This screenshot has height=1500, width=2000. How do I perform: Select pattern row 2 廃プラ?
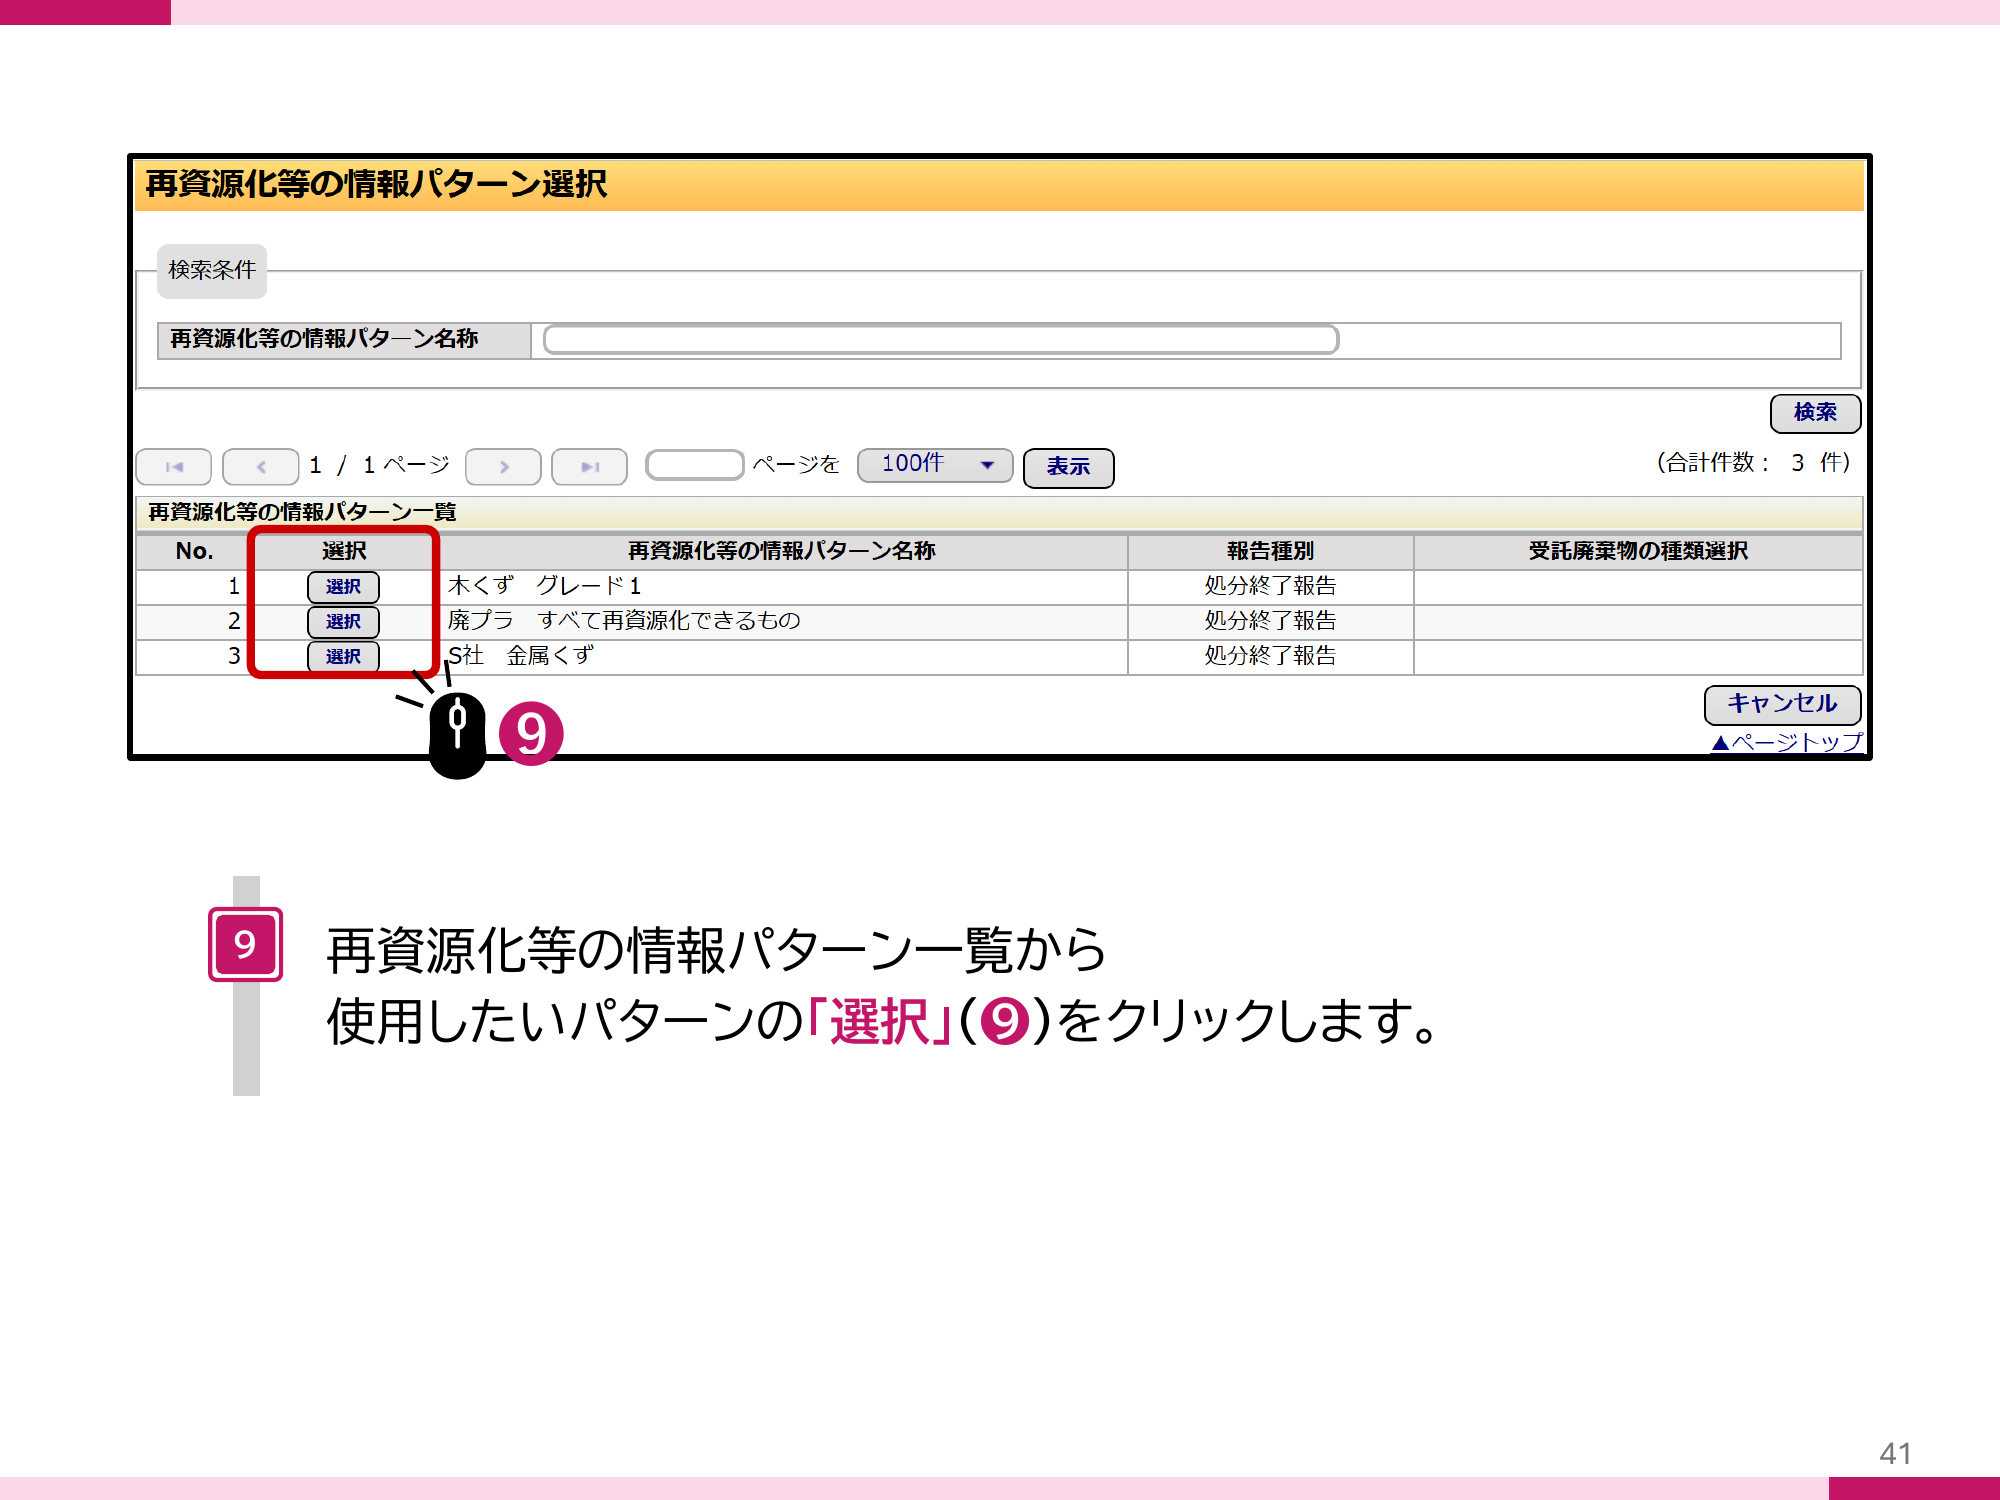pos(343,622)
